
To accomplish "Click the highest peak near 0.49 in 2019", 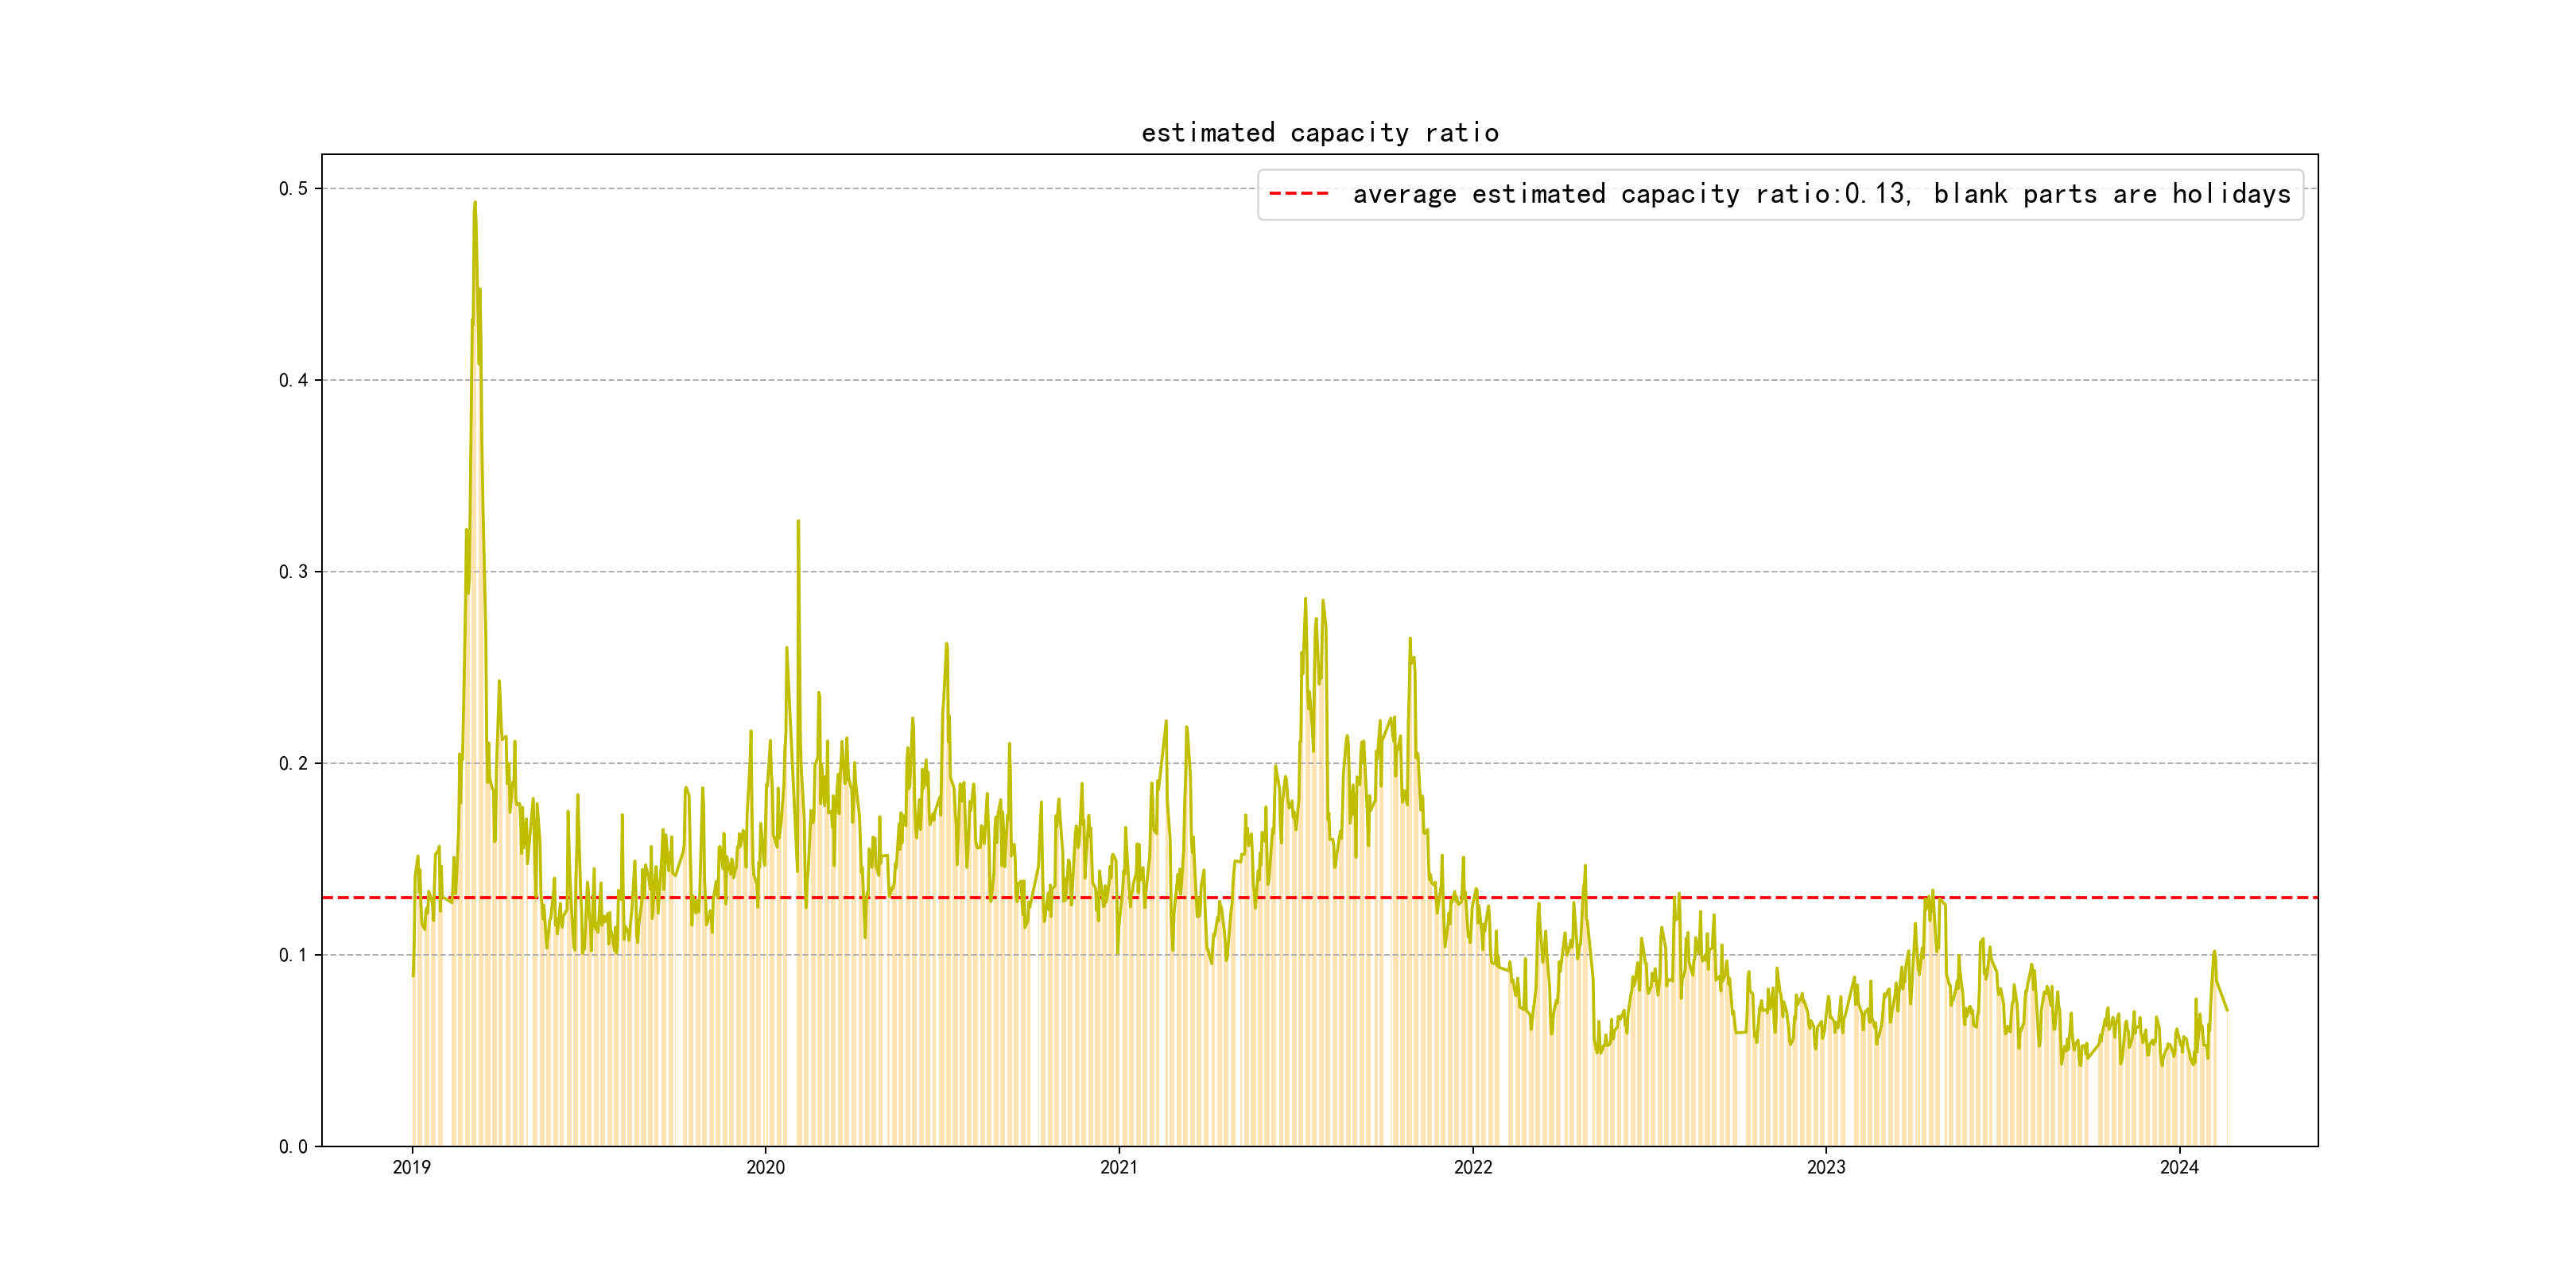I will pos(475,203).
